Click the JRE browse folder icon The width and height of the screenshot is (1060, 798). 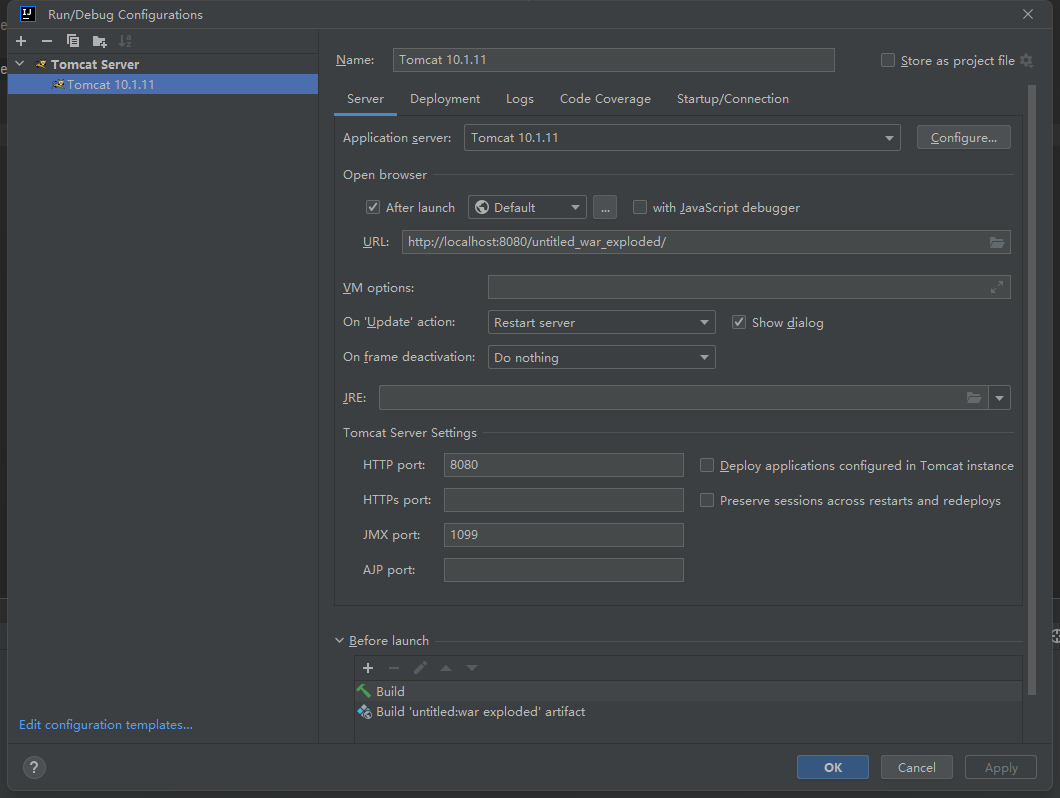[974, 398]
